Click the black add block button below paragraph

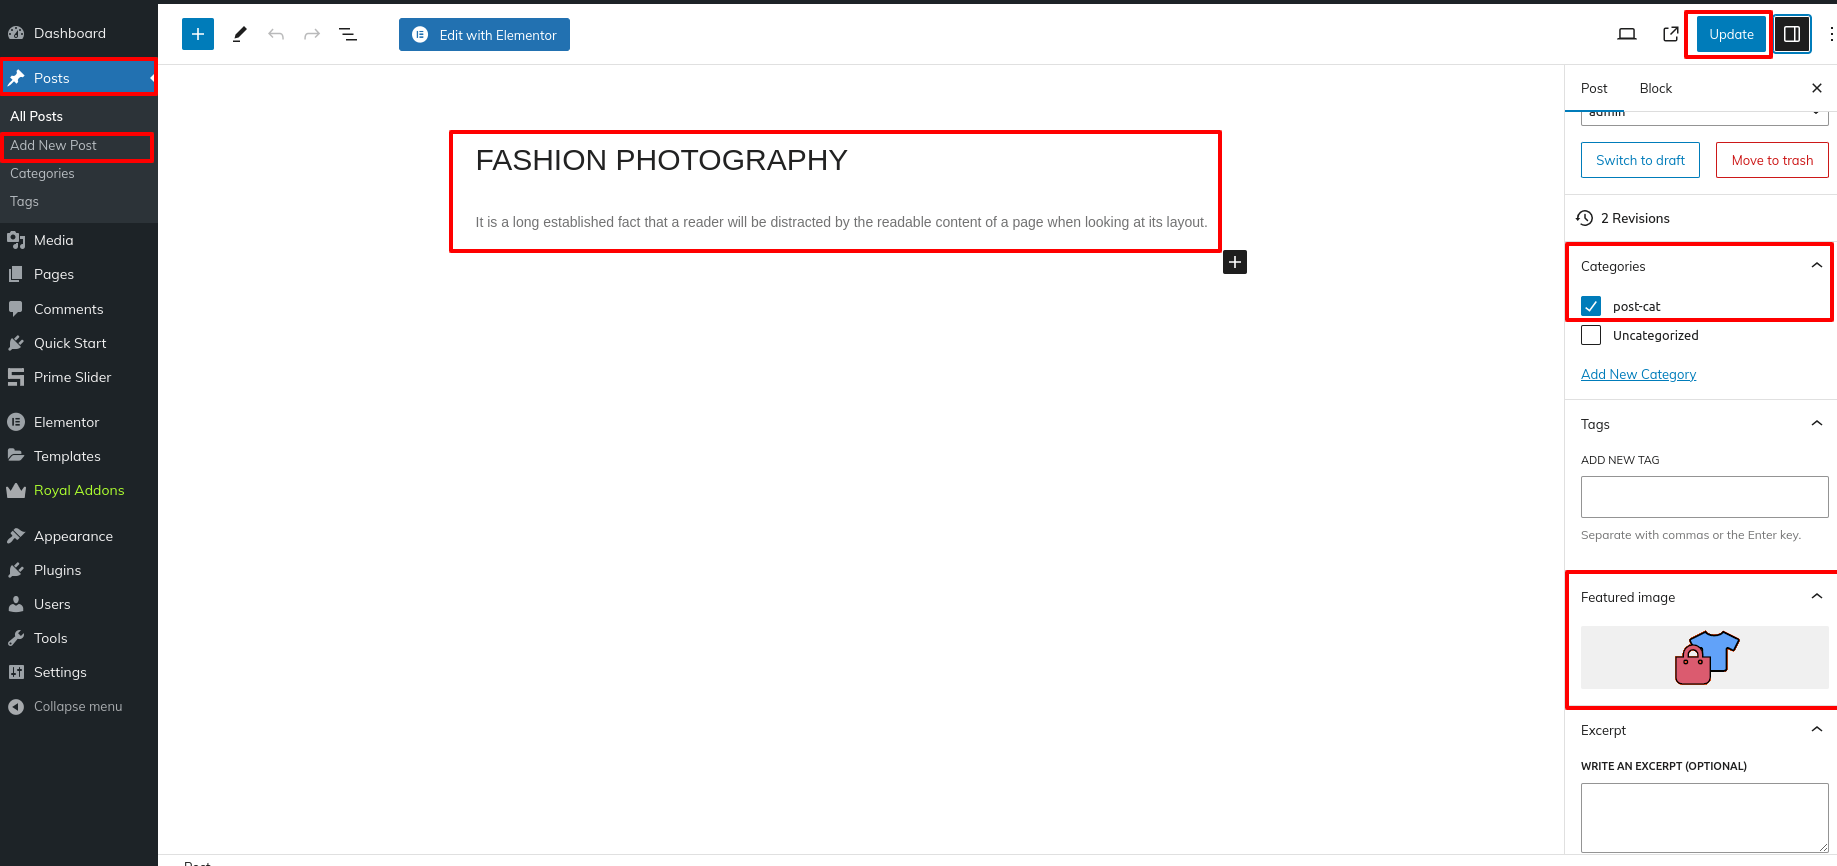1235,262
